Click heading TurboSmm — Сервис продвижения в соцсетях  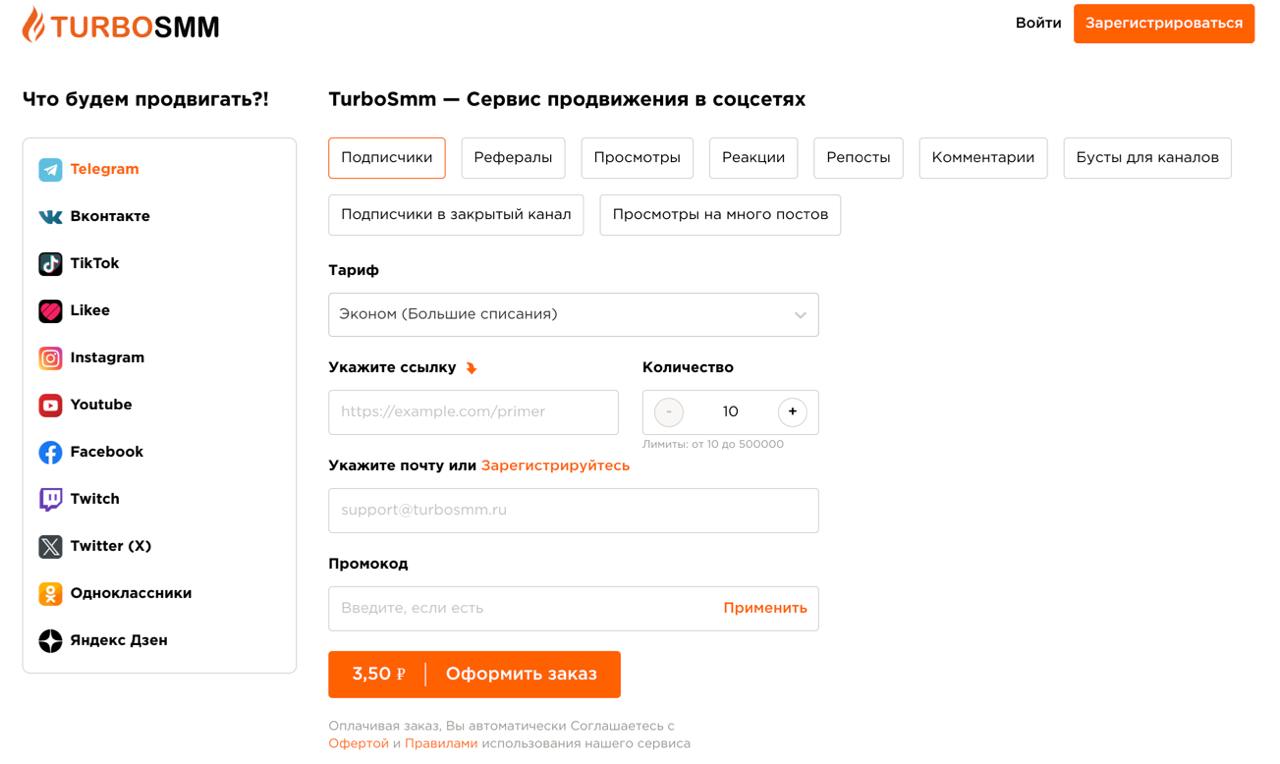pos(567,99)
